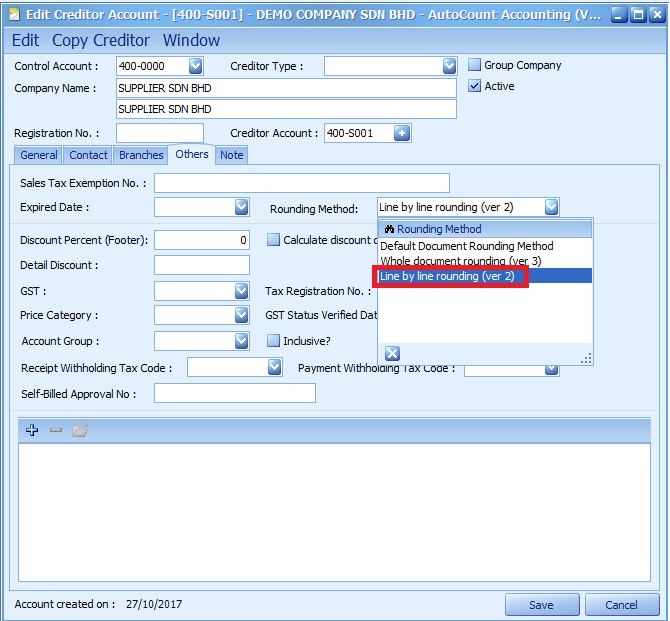Toggle the Group Company checkbox
This screenshot has width=670, height=621.
click(x=475, y=66)
